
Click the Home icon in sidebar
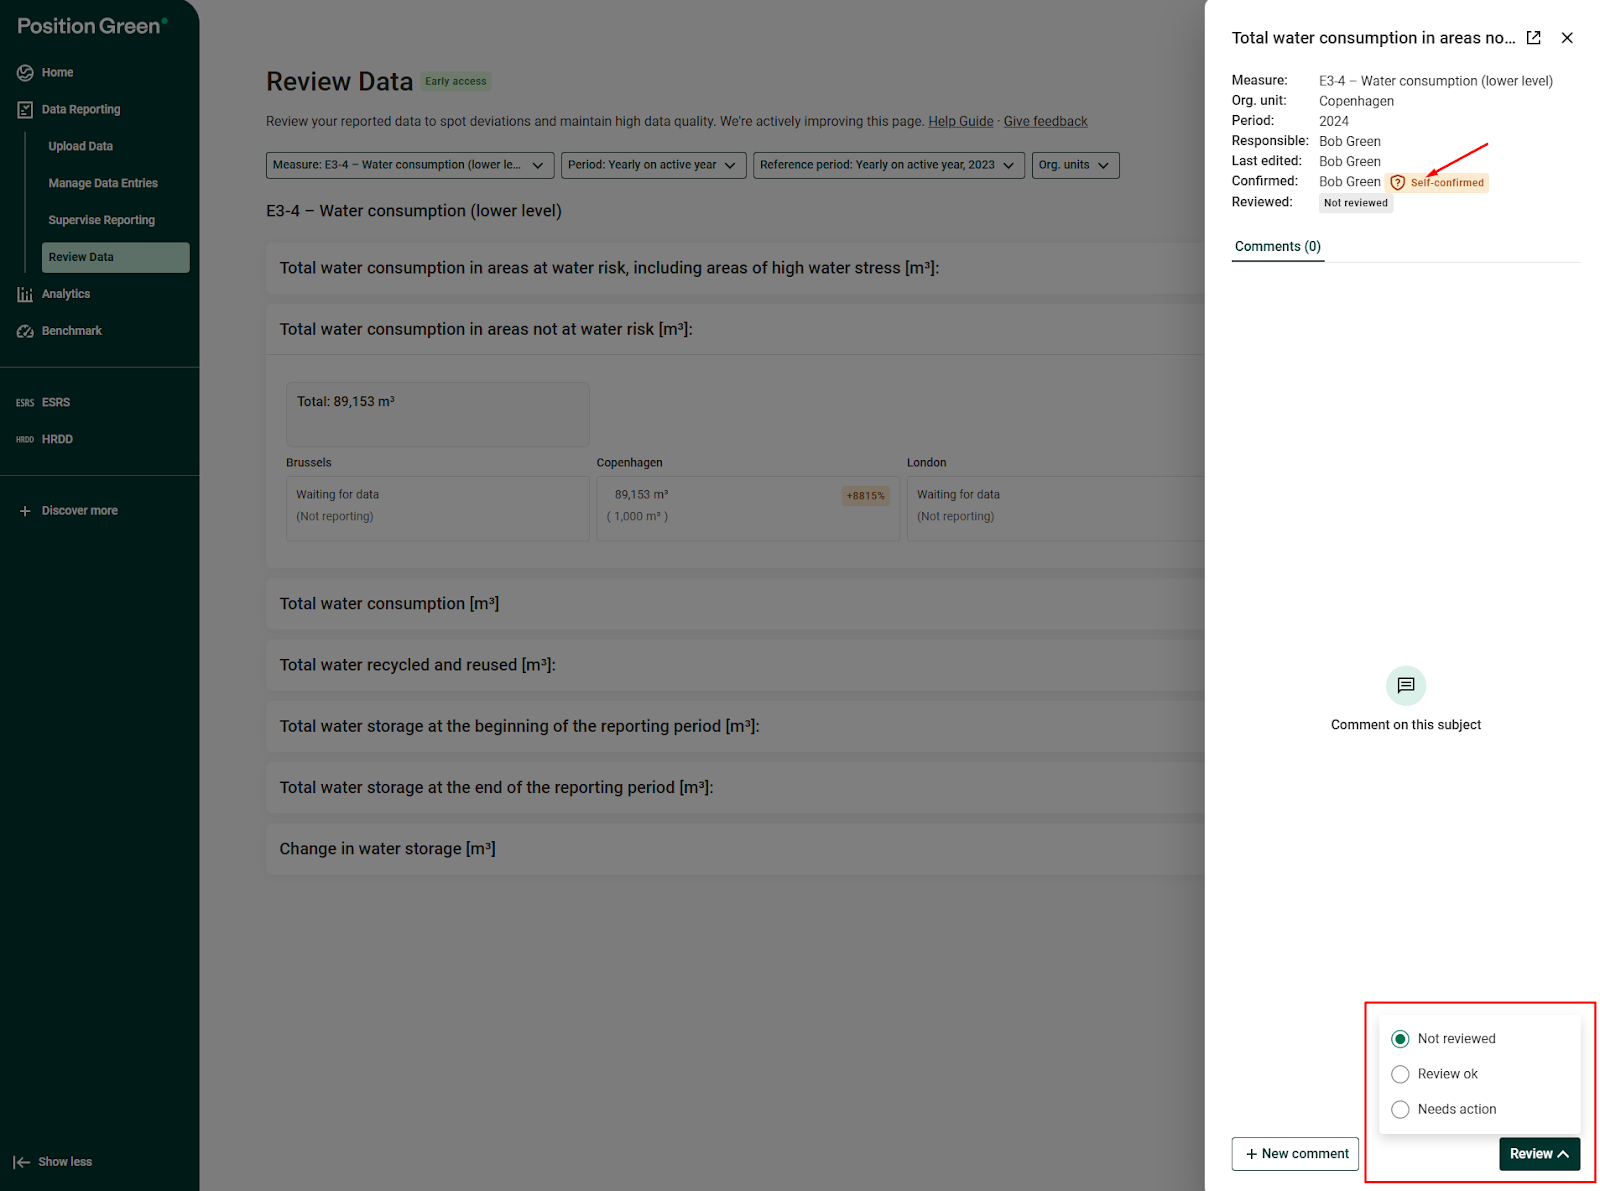pos(25,73)
